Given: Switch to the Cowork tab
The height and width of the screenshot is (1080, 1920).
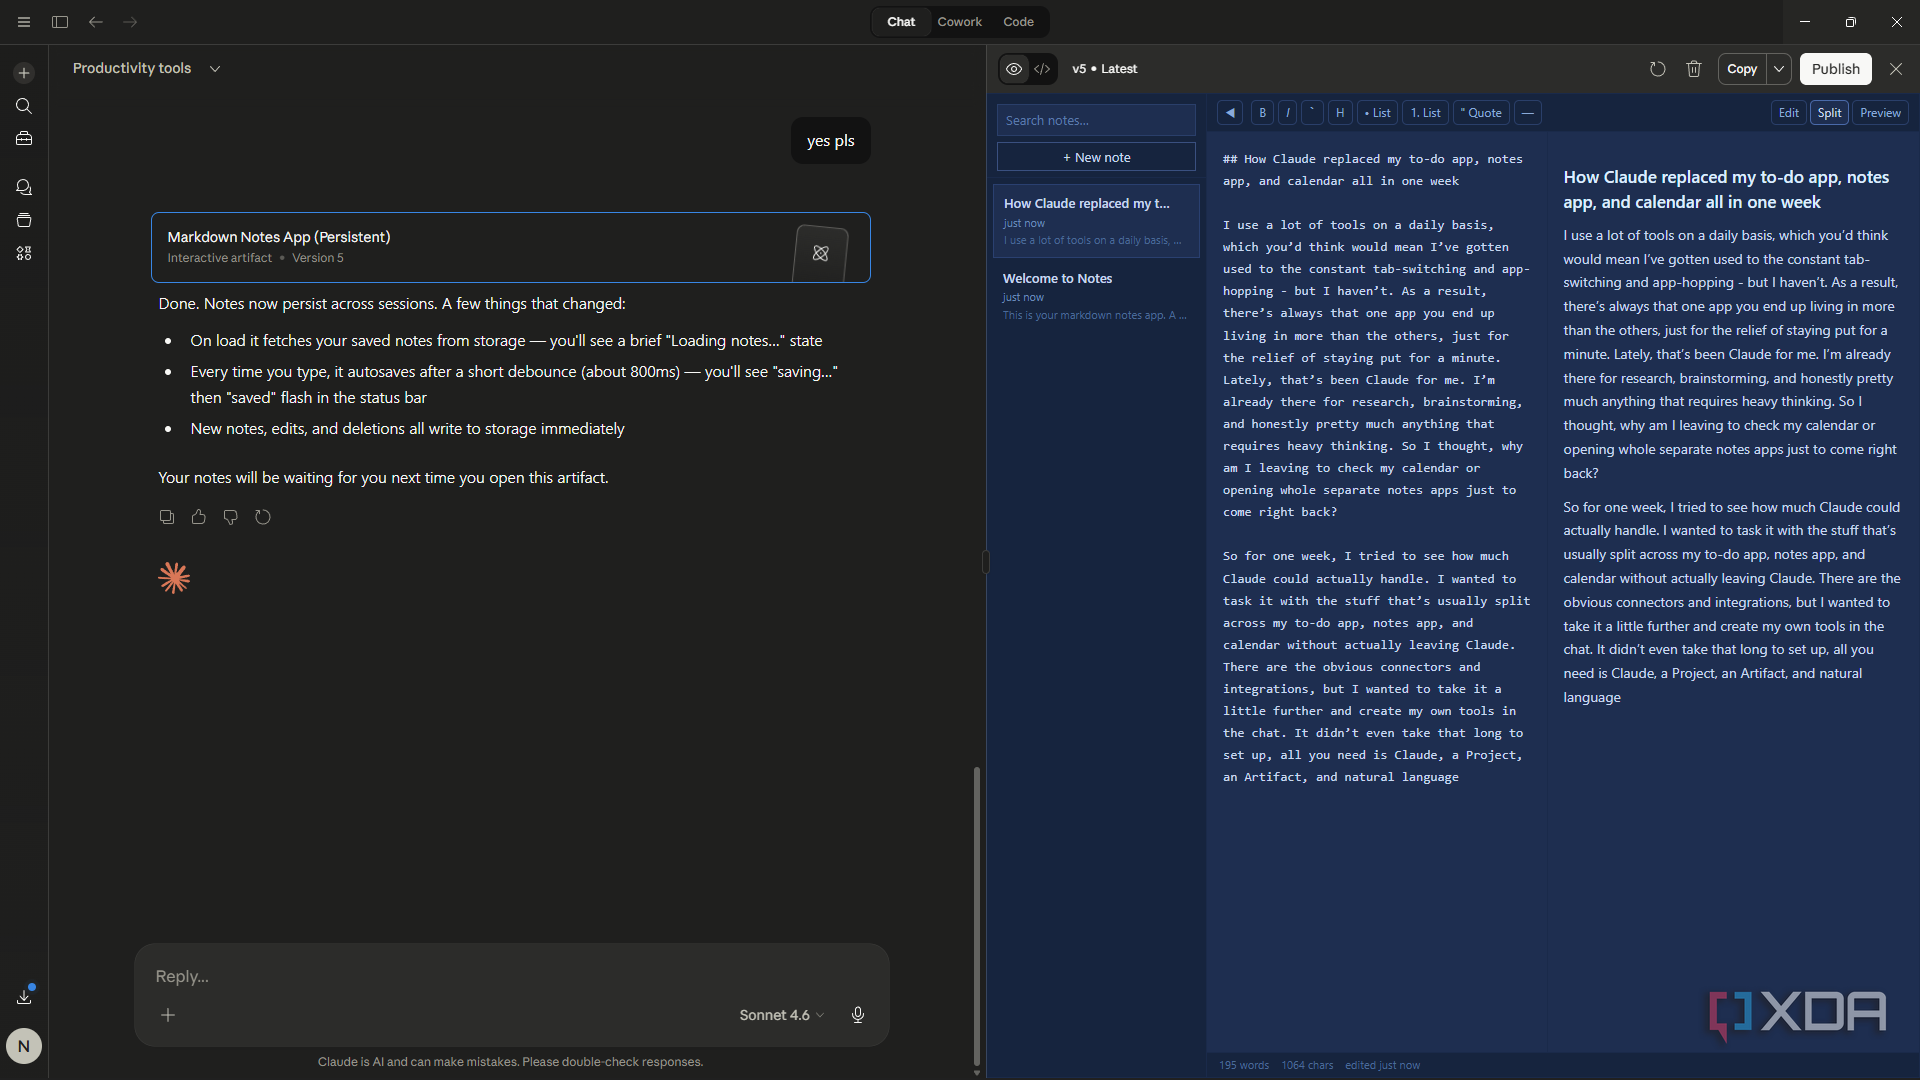Looking at the screenshot, I should click(x=959, y=22).
